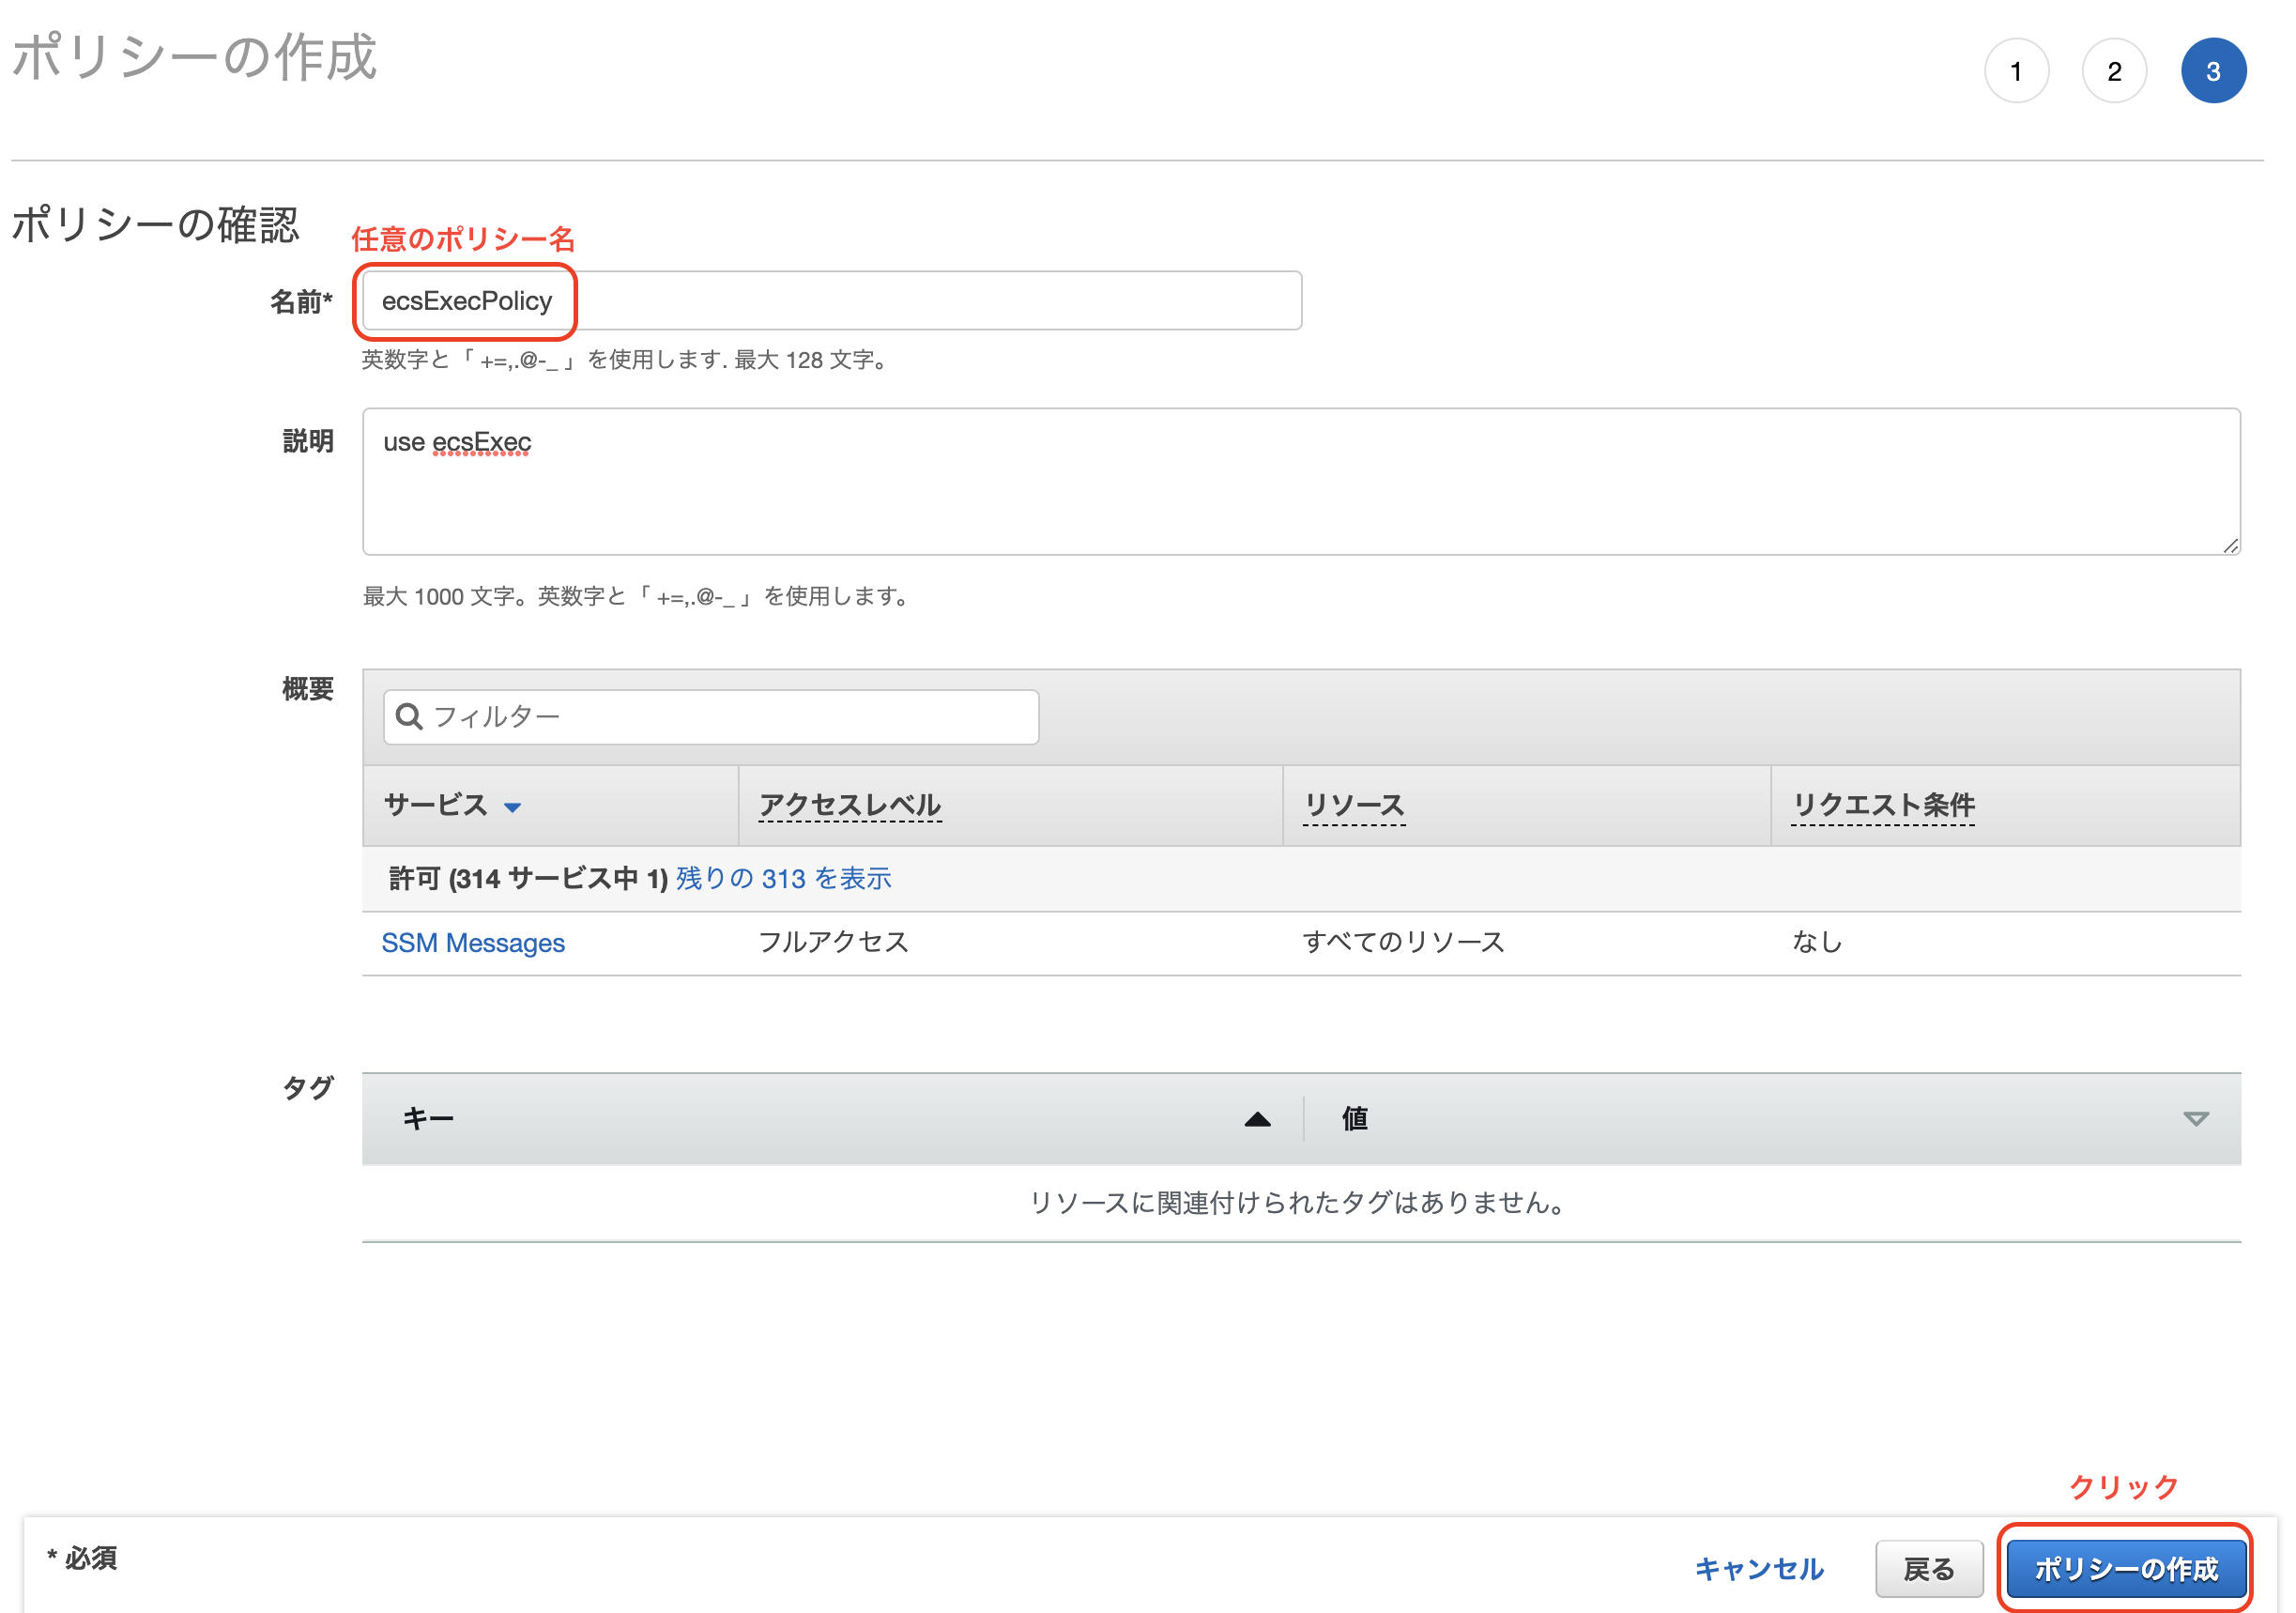Click the 名前 policy name input field
This screenshot has width=2296, height=1613.
point(830,300)
